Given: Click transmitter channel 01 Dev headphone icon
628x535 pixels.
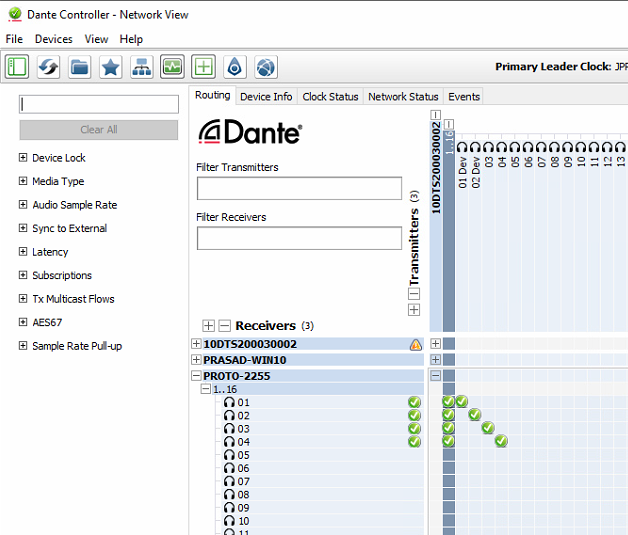Looking at the screenshot, I should pyautogui.click(x=462, y=147).
